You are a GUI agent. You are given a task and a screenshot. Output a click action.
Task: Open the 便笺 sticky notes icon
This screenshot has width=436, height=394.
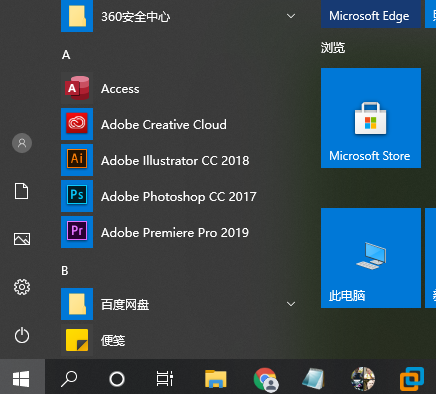77,340
